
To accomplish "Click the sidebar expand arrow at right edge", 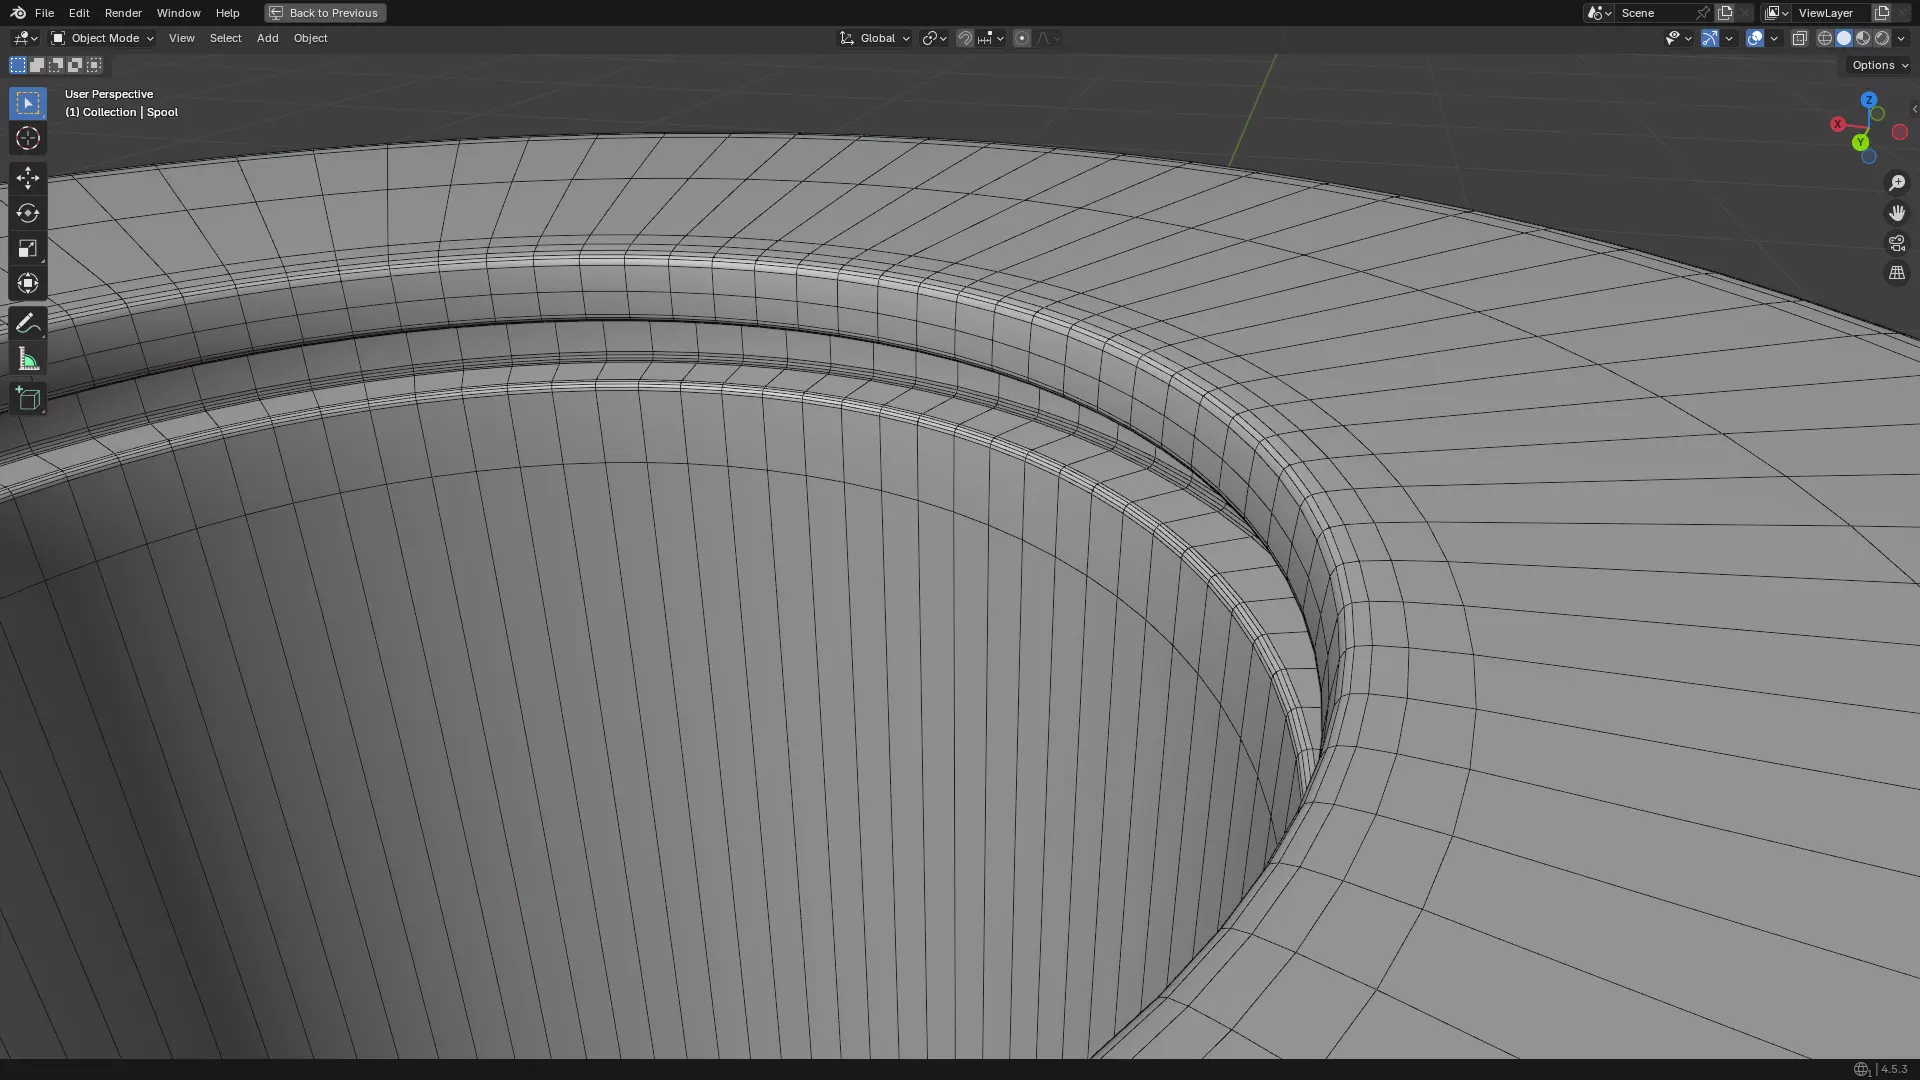I will coord(1914,109).
